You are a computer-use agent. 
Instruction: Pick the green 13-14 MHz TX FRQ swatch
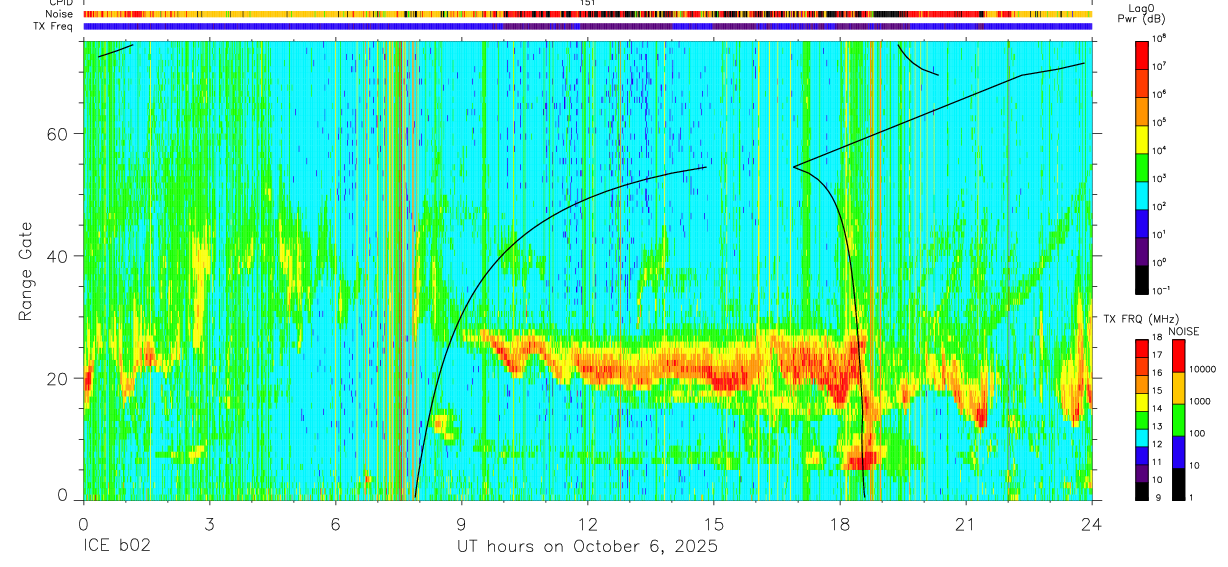point(1141,418)
